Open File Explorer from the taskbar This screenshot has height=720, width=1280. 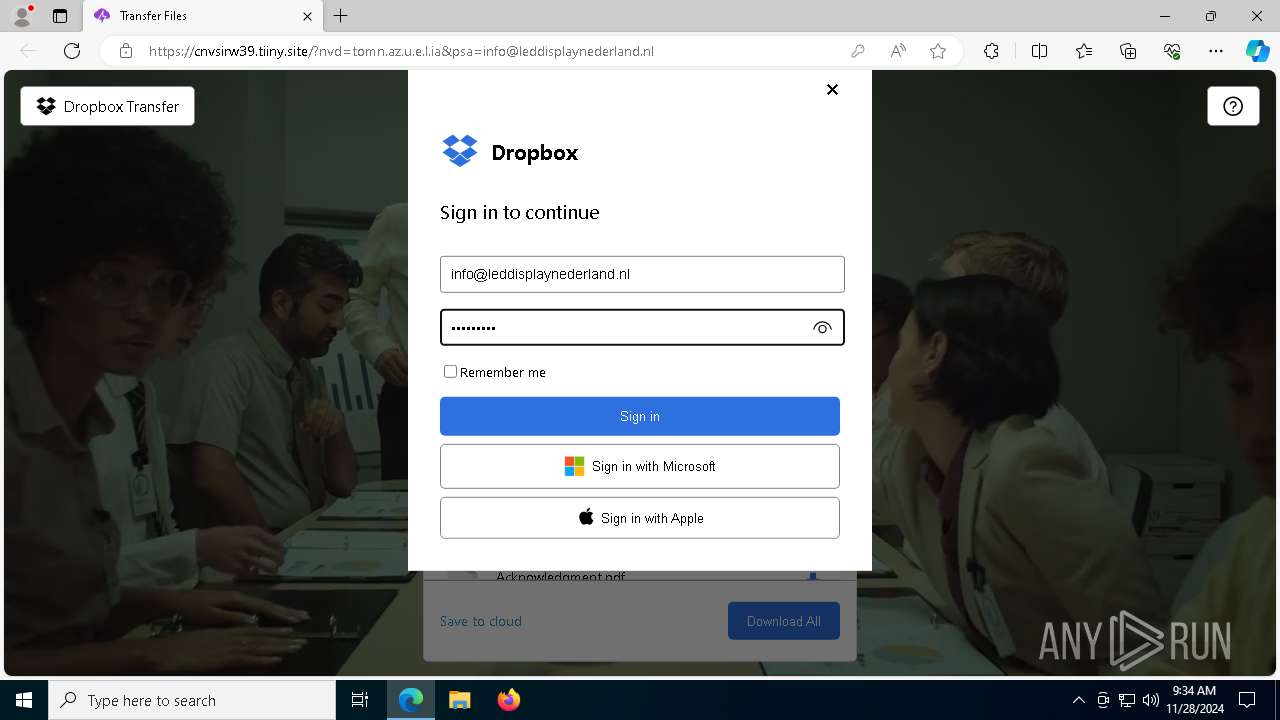coord(459,700)
